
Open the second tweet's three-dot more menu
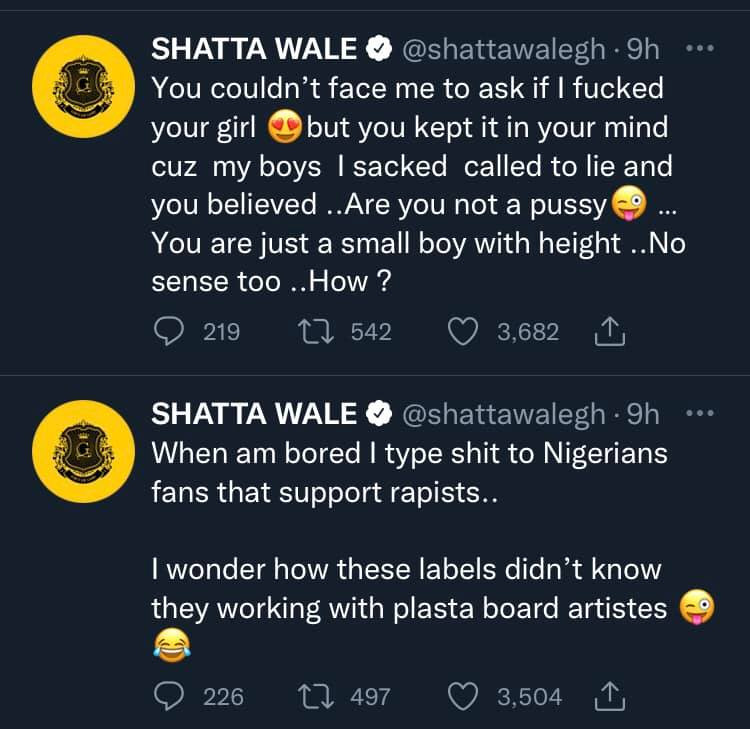click(x=700, y=412)
